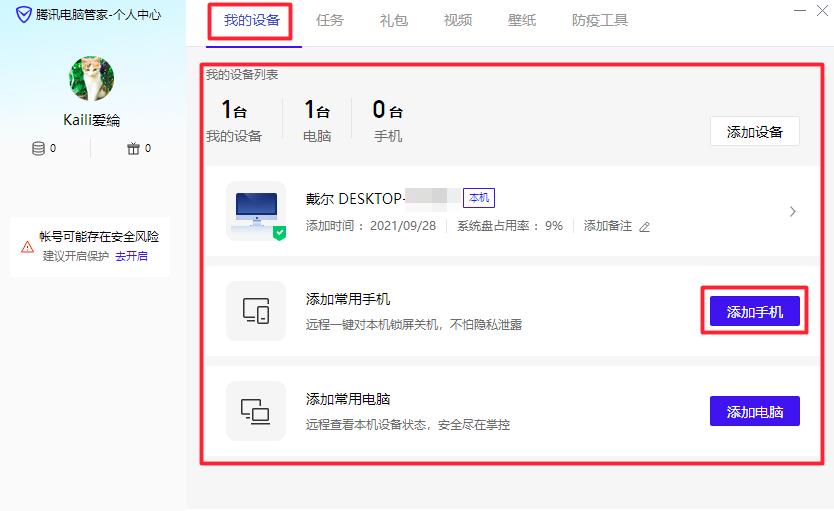The height and width of the screenshot is (511, 834).
Task: Click 帐号可能存在安全风险 warning text
Action: coord(99,237)
